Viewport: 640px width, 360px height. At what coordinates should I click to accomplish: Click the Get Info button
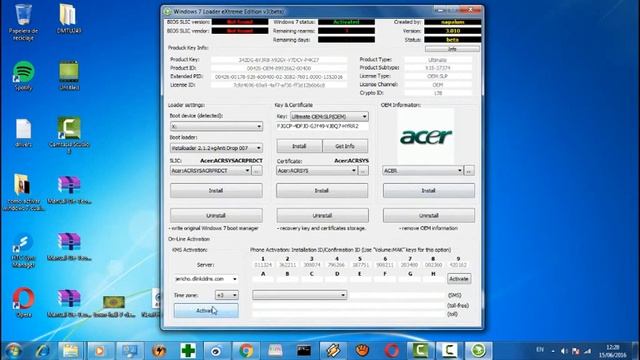345,146
